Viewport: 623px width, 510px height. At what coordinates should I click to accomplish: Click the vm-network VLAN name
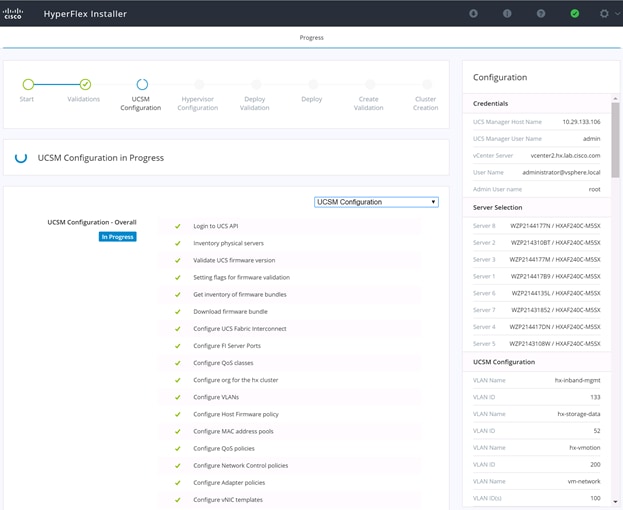[x=584, y=481]
